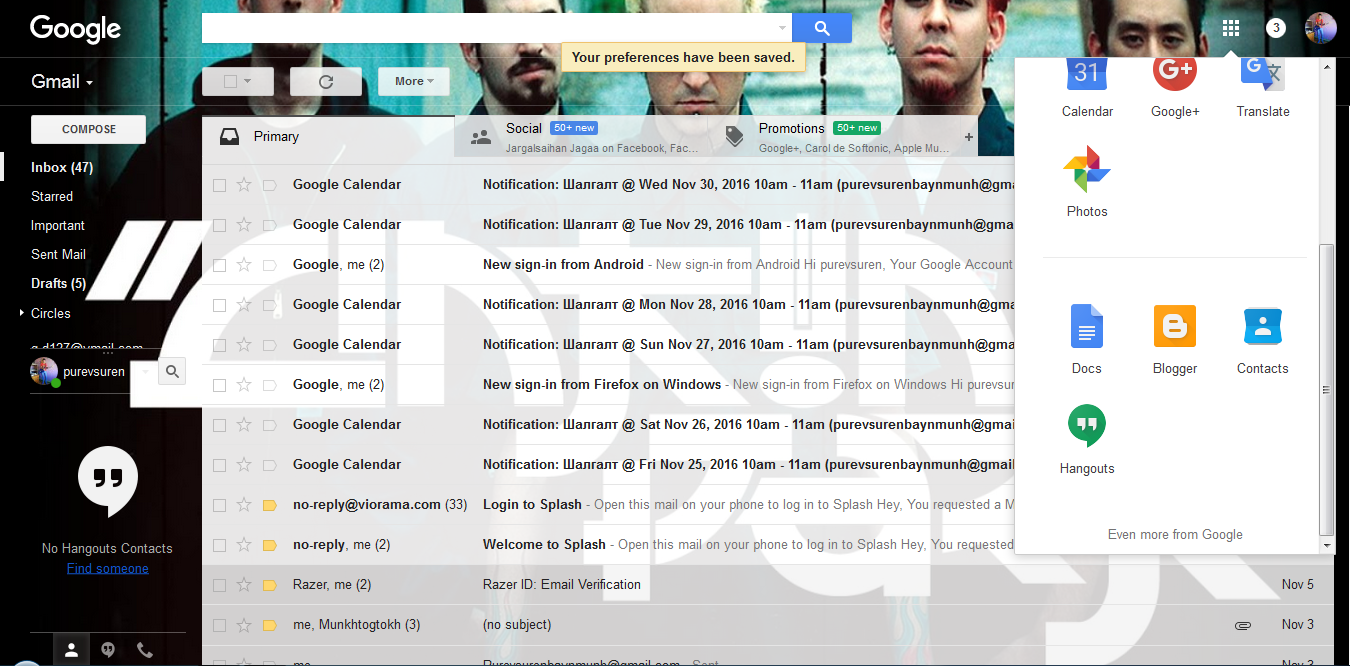Open the More actions dropdown

coord(414,82)
